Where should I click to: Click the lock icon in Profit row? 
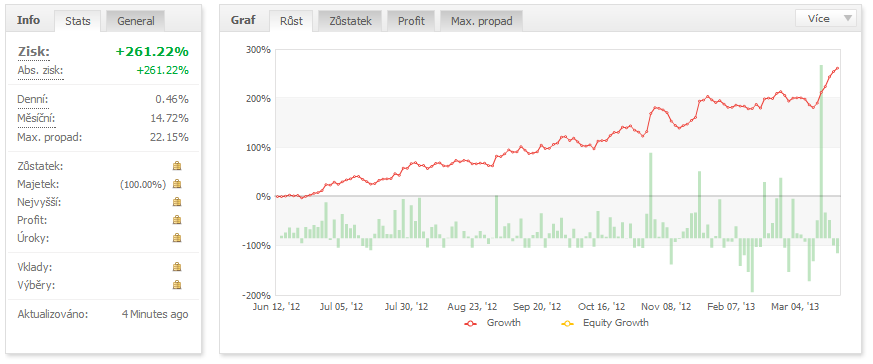click(177, 220)
